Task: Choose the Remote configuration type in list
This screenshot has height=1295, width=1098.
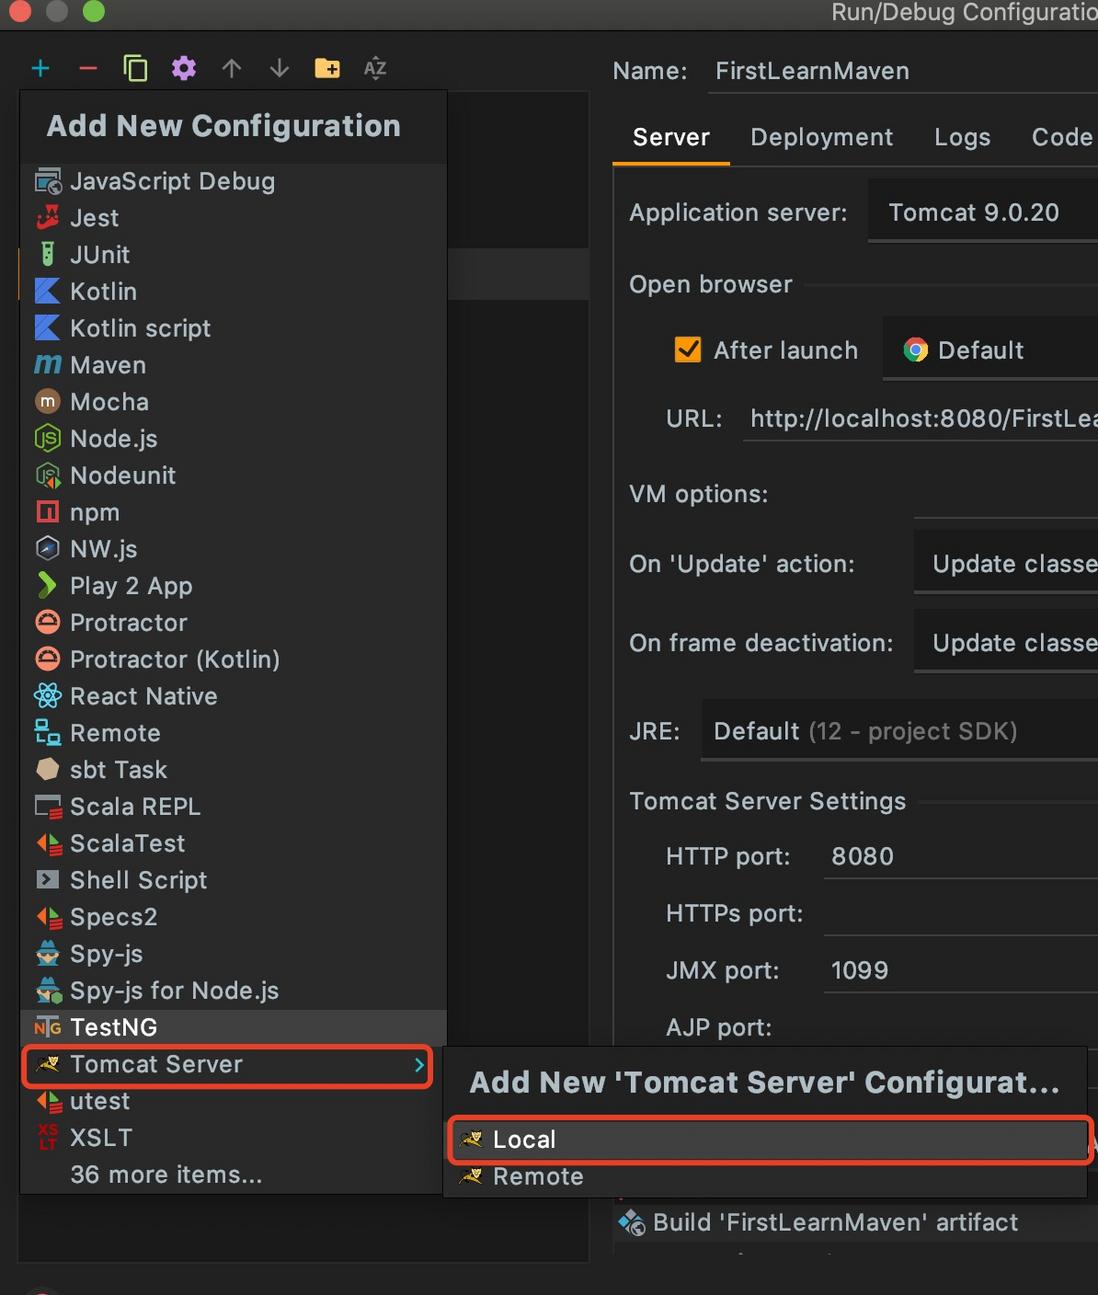Action: click(233, 733)
